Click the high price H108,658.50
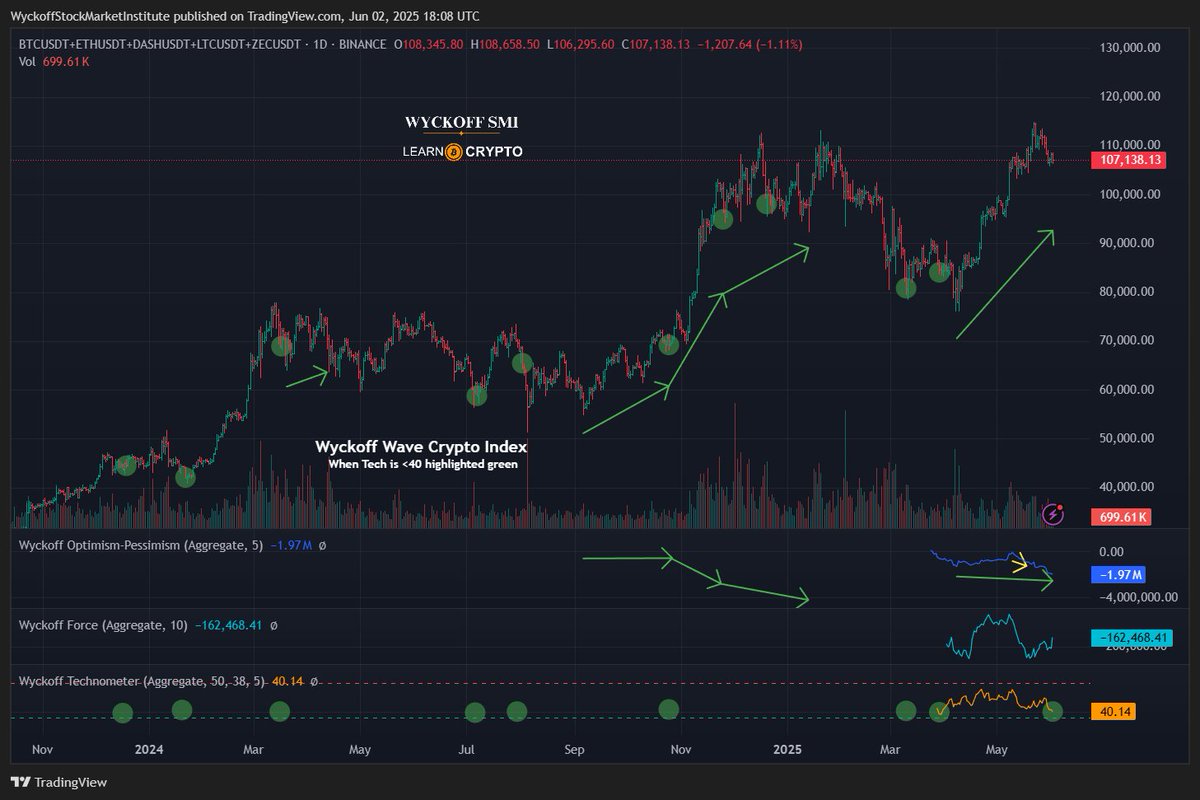This screenshot has height=800, width=1200. [506, 45]
